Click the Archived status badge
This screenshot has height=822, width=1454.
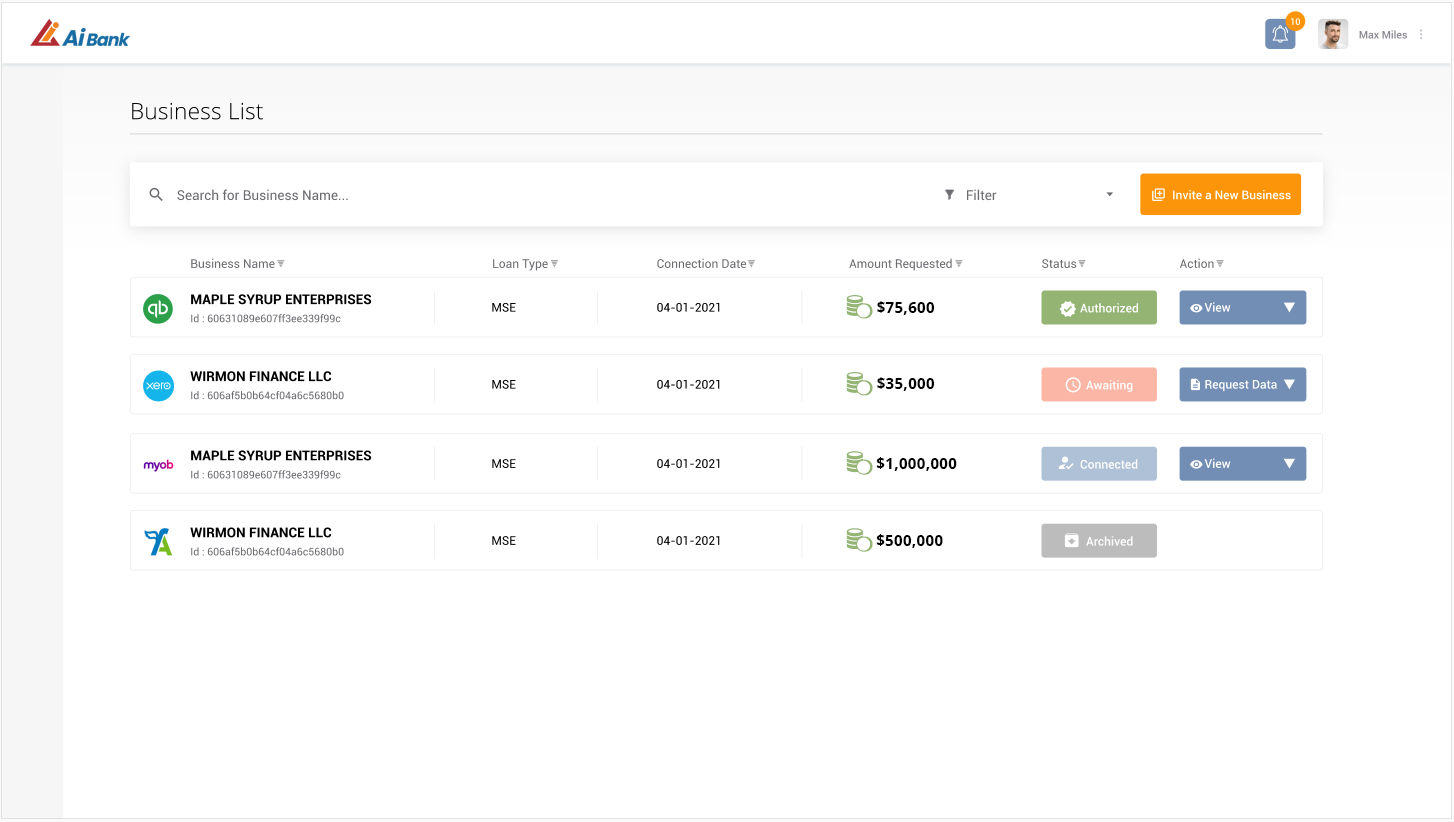1099,541
